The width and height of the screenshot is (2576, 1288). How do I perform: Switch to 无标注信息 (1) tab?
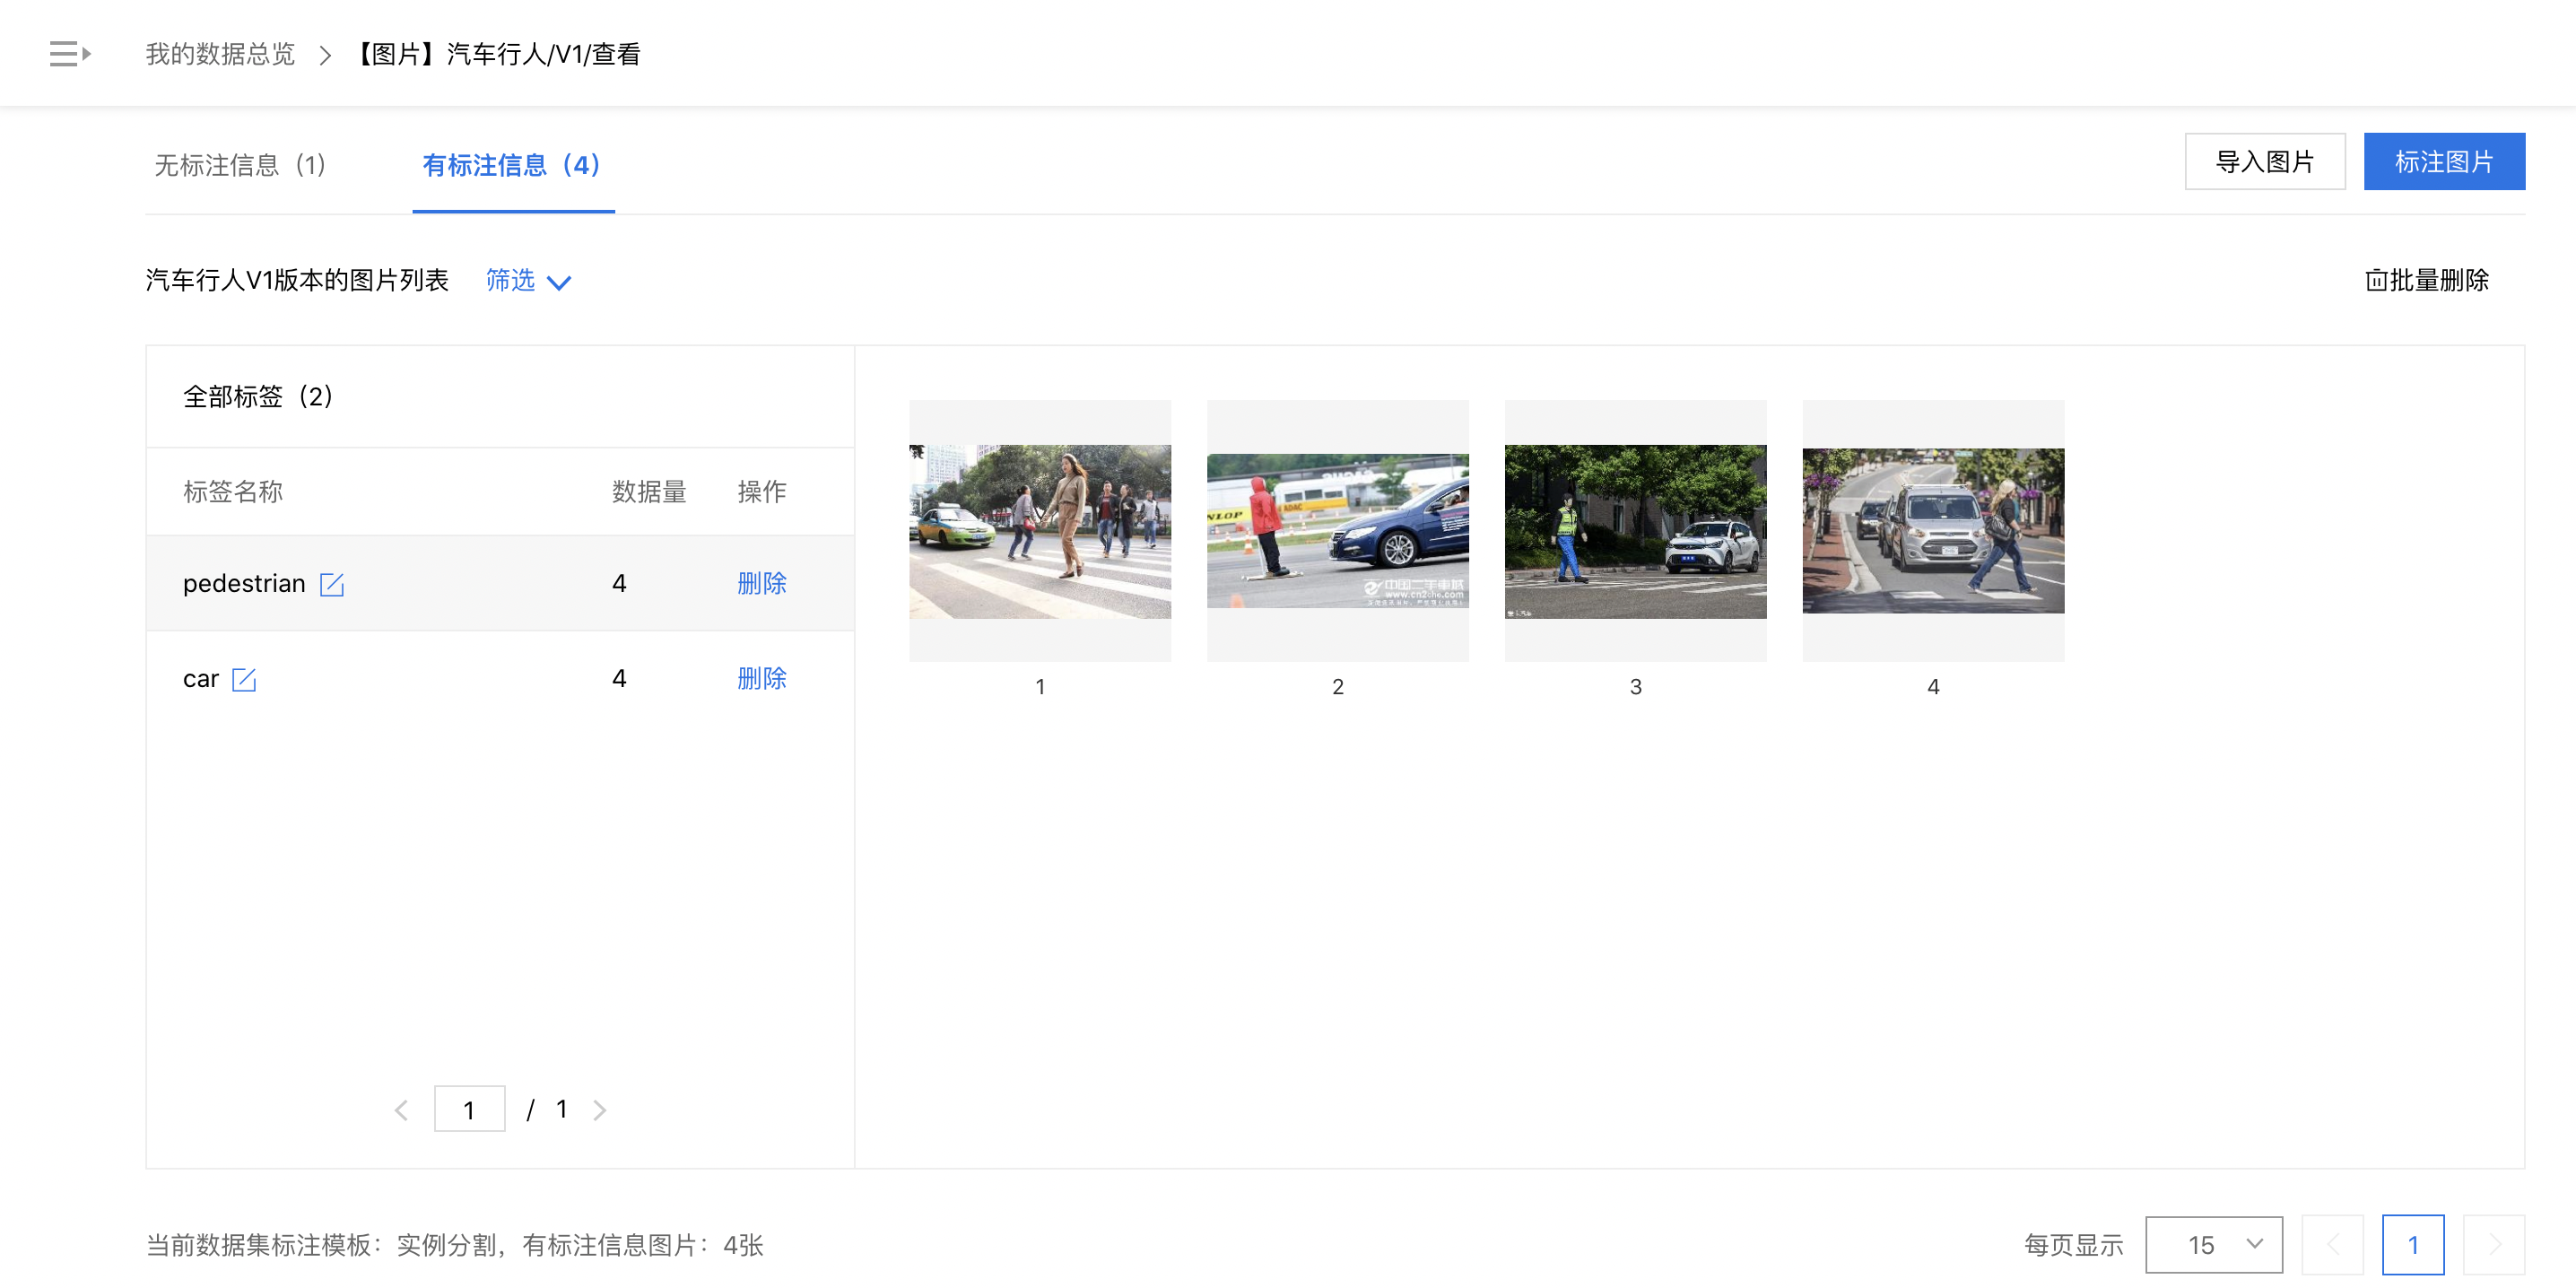[x=240, y=165]
